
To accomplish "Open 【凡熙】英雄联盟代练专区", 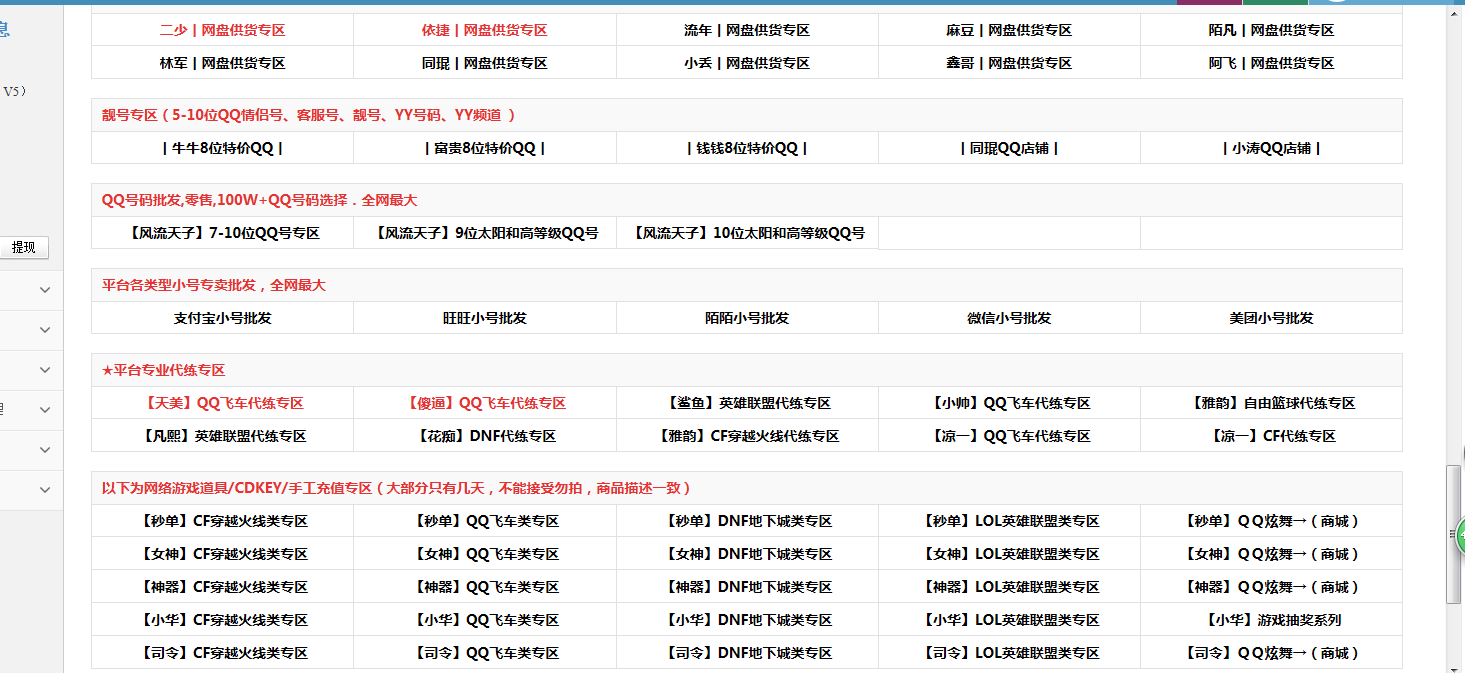I will click(222, 436).
